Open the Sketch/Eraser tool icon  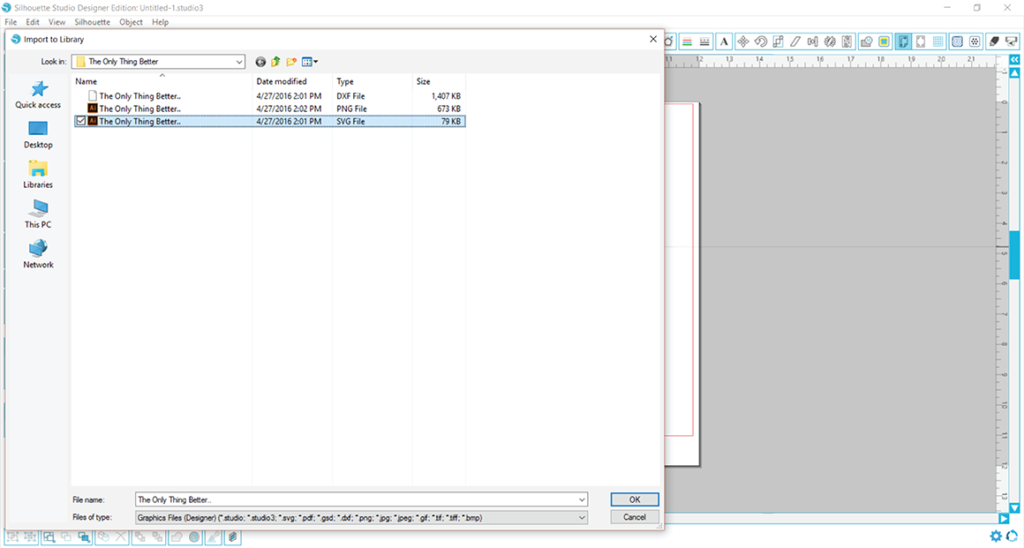[x=994, y=42]
